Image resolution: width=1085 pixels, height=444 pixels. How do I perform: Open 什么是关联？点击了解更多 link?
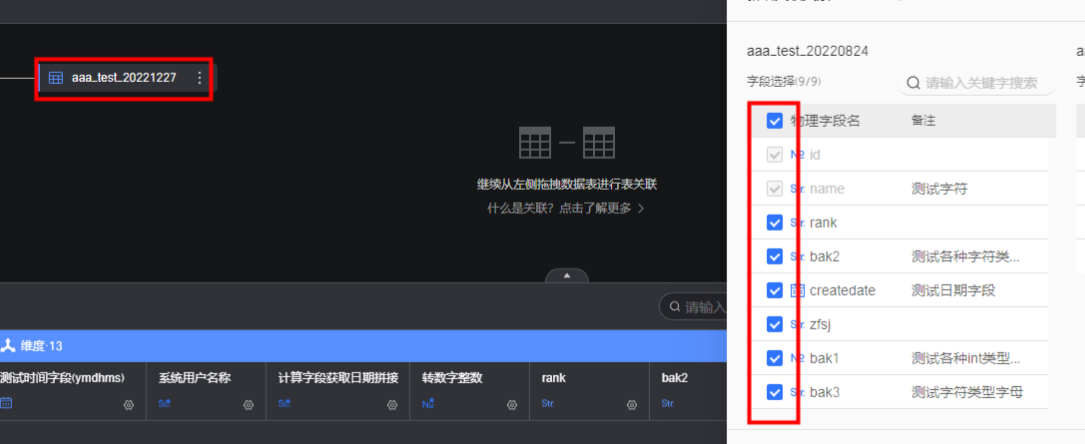pos(560,208)
